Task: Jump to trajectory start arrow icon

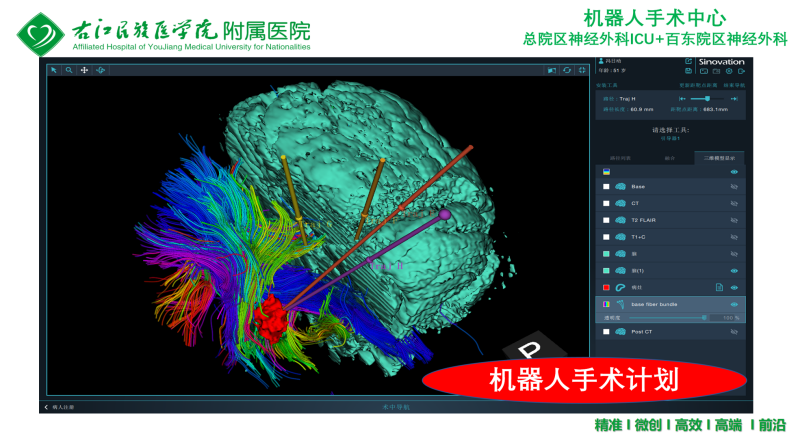Action: (x=682, y=99)
